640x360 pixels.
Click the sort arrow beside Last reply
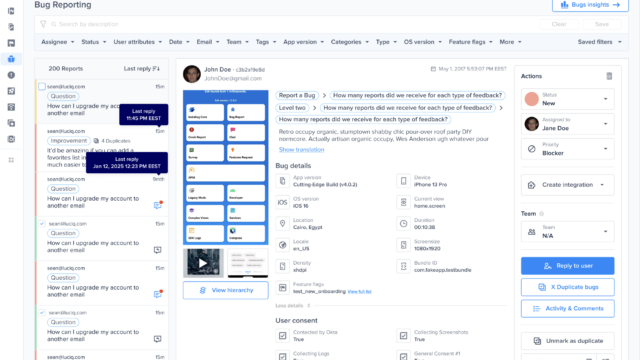(x=156, y=69)
